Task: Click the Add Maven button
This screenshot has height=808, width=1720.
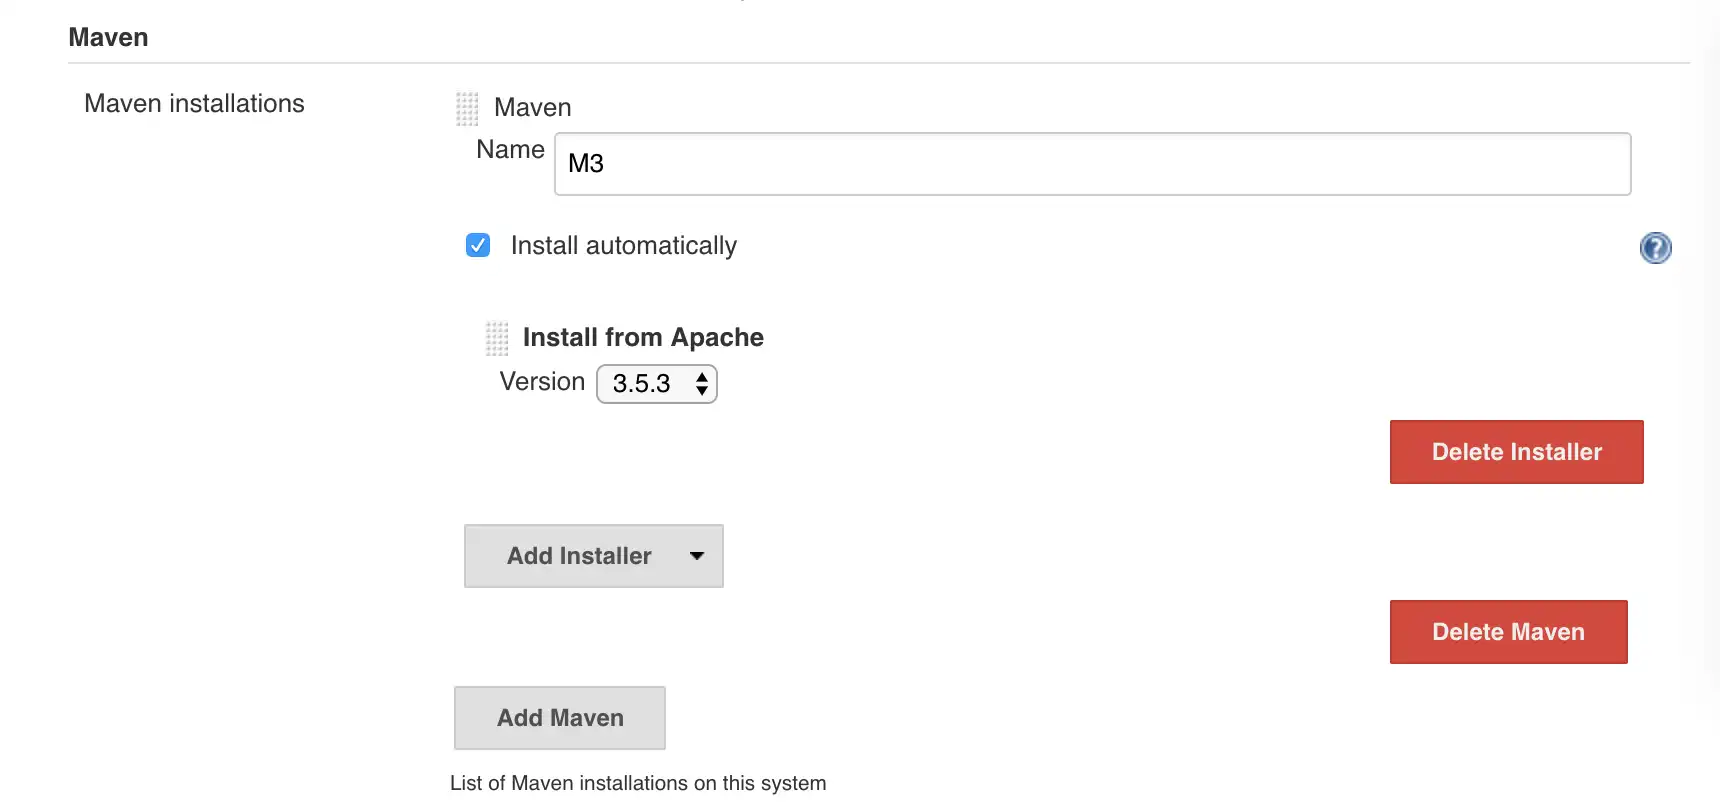Action: [x=560, y=718]
